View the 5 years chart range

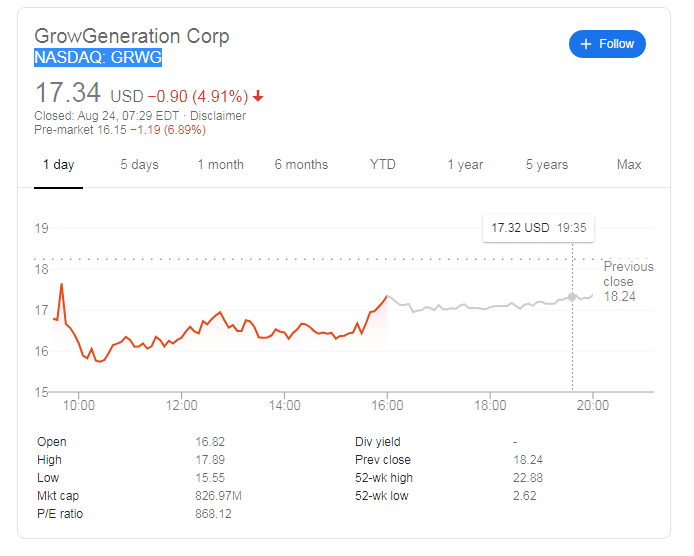[547, 165]
